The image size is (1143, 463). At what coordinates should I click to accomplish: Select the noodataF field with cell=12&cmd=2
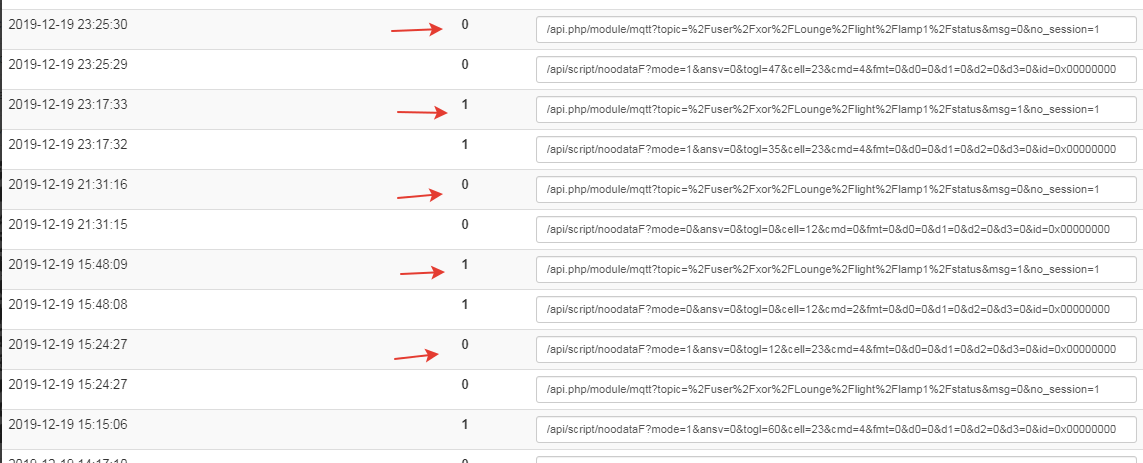[x=836, y=310]
